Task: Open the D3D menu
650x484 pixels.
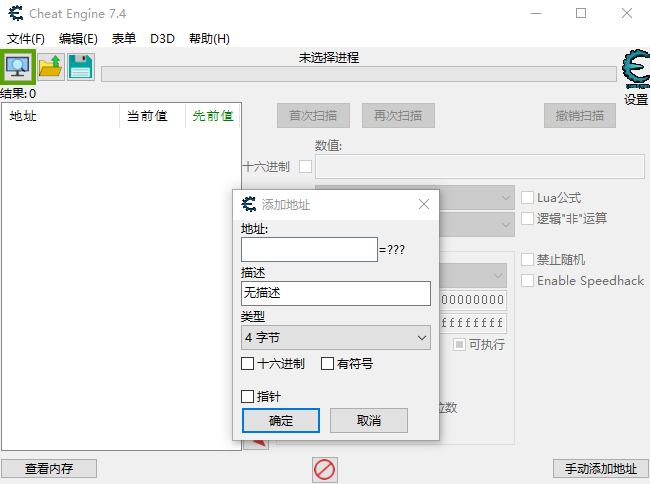Action: pyautogui.click(x=162, y=39)
